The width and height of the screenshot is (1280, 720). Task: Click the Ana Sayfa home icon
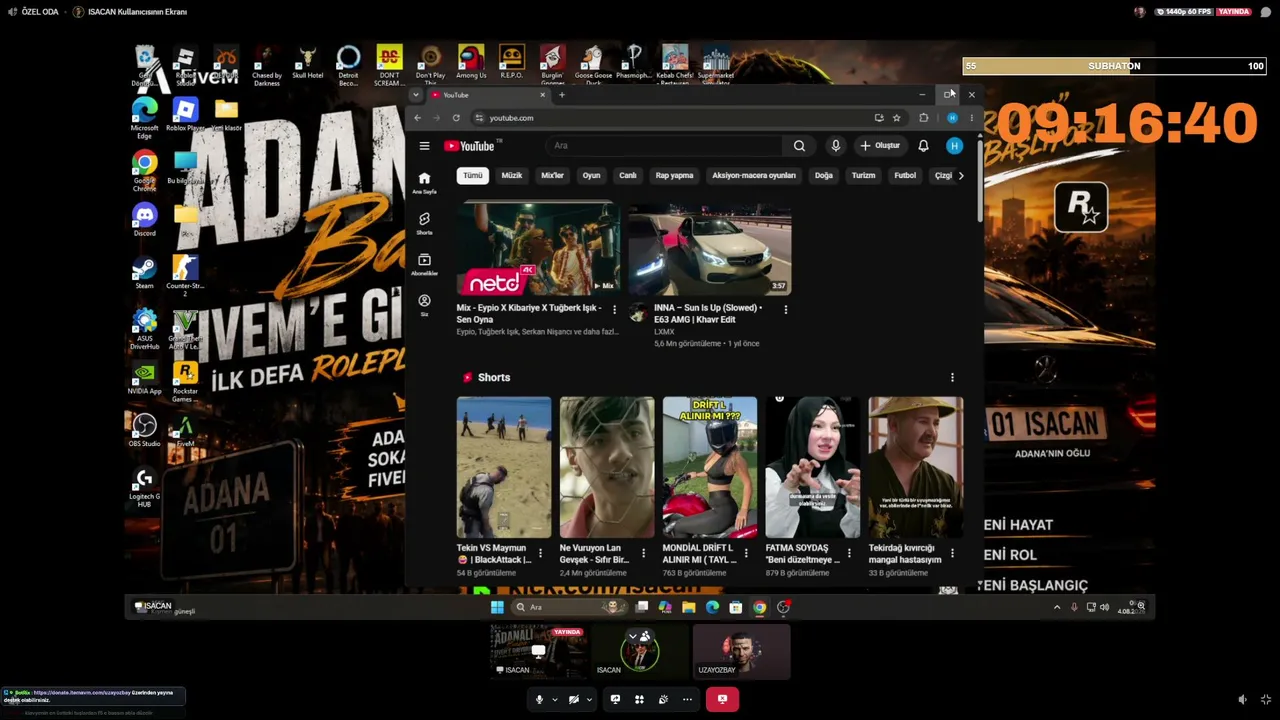[x=424, y=181]
